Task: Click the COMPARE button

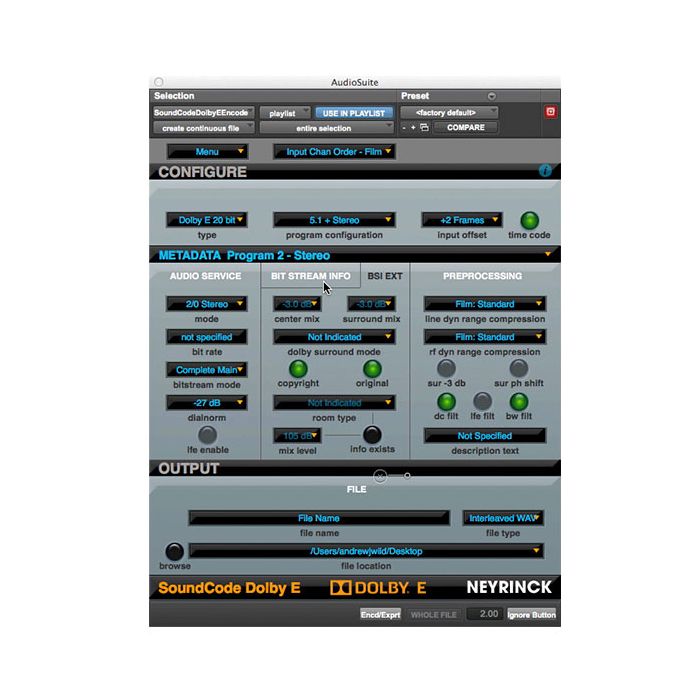Action: click(x=466, y=128)
